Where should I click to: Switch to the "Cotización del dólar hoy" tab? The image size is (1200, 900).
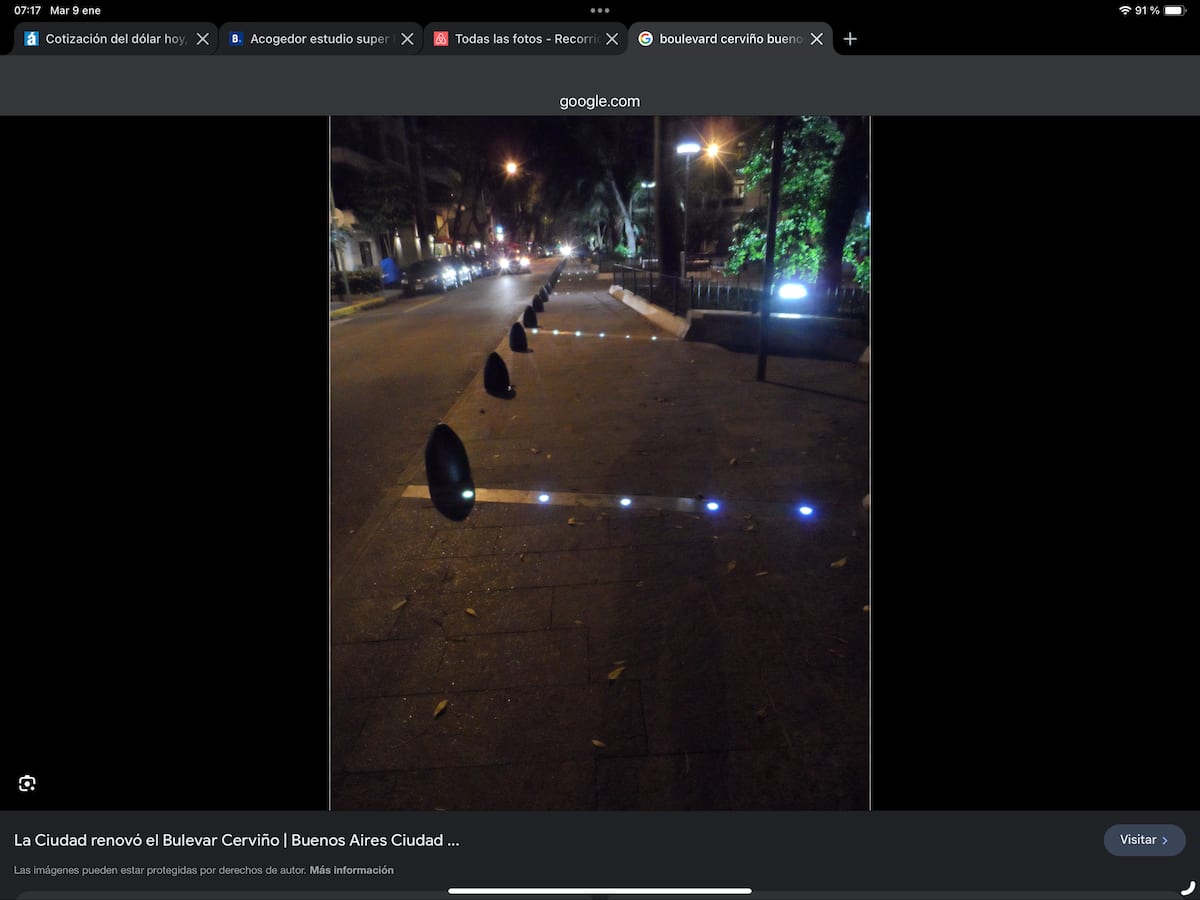point(115,39)
